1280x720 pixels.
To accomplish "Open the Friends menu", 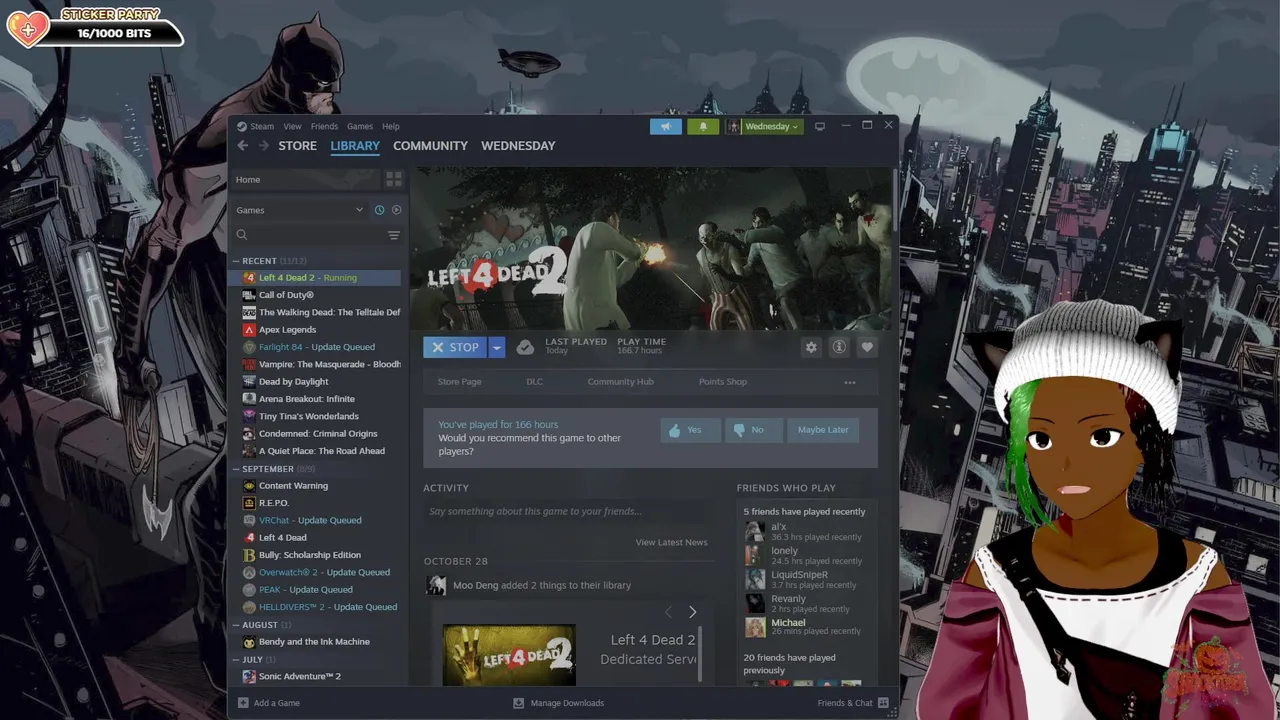I will [x=324, y=126].
